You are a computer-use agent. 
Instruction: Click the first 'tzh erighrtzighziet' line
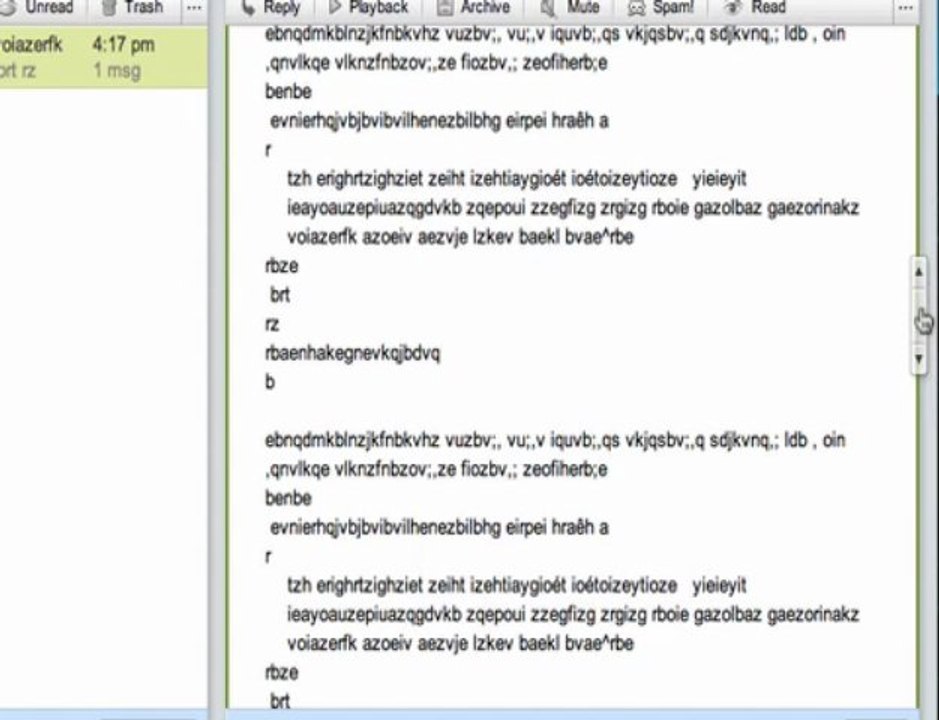pyautogui.click(x=517, y=179)
